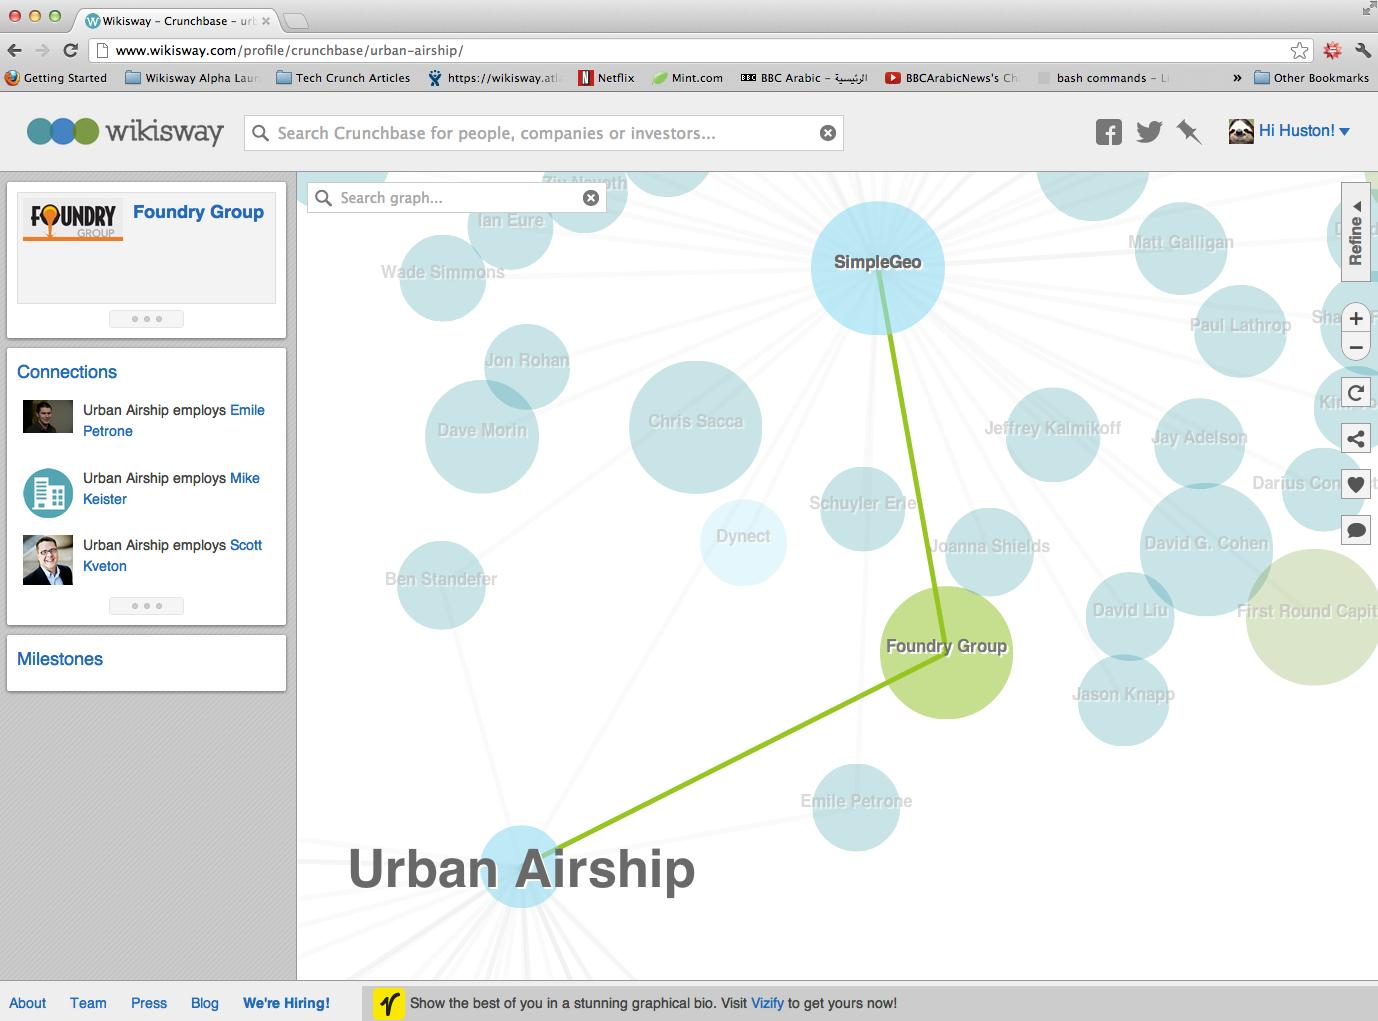Select the Urban Airship node
Viewport: 1378px width, 1021px height.
coord(521,867)
